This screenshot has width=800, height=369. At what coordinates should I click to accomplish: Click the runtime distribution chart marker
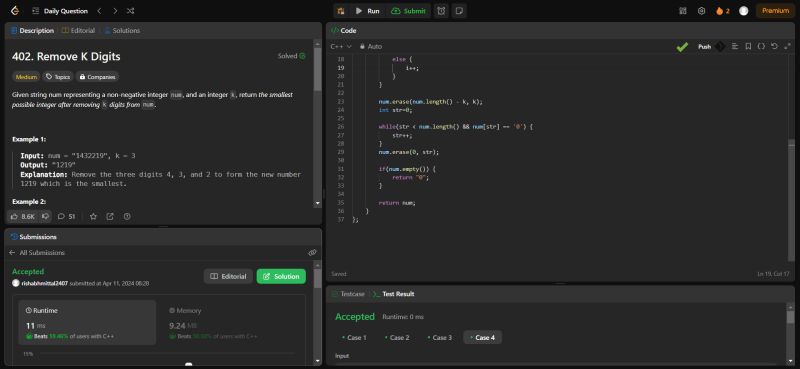(188, 365)
